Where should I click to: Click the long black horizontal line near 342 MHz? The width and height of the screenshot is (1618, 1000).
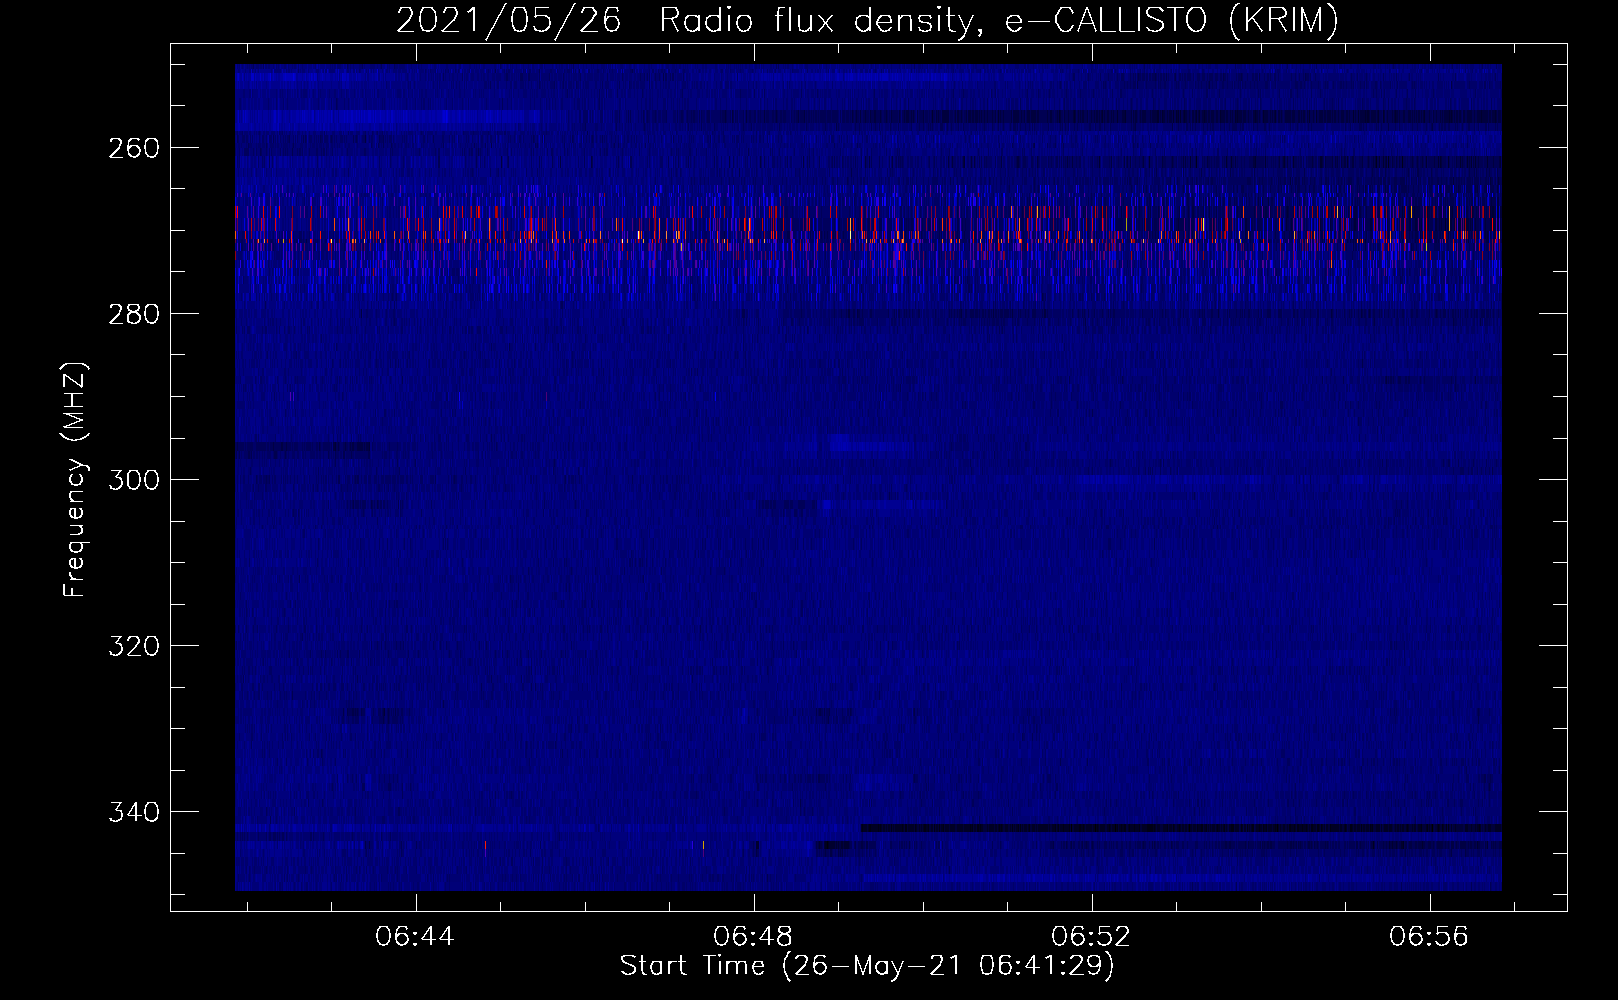pos(1181,828)
